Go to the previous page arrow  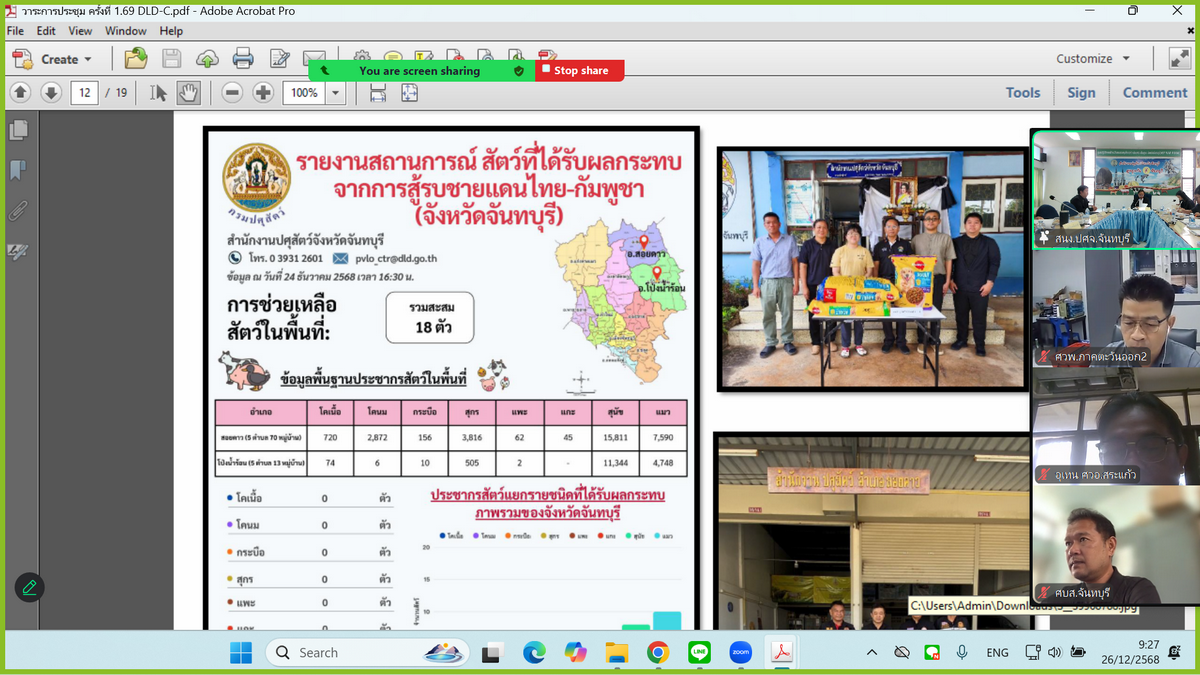click(x=20, y=93)
